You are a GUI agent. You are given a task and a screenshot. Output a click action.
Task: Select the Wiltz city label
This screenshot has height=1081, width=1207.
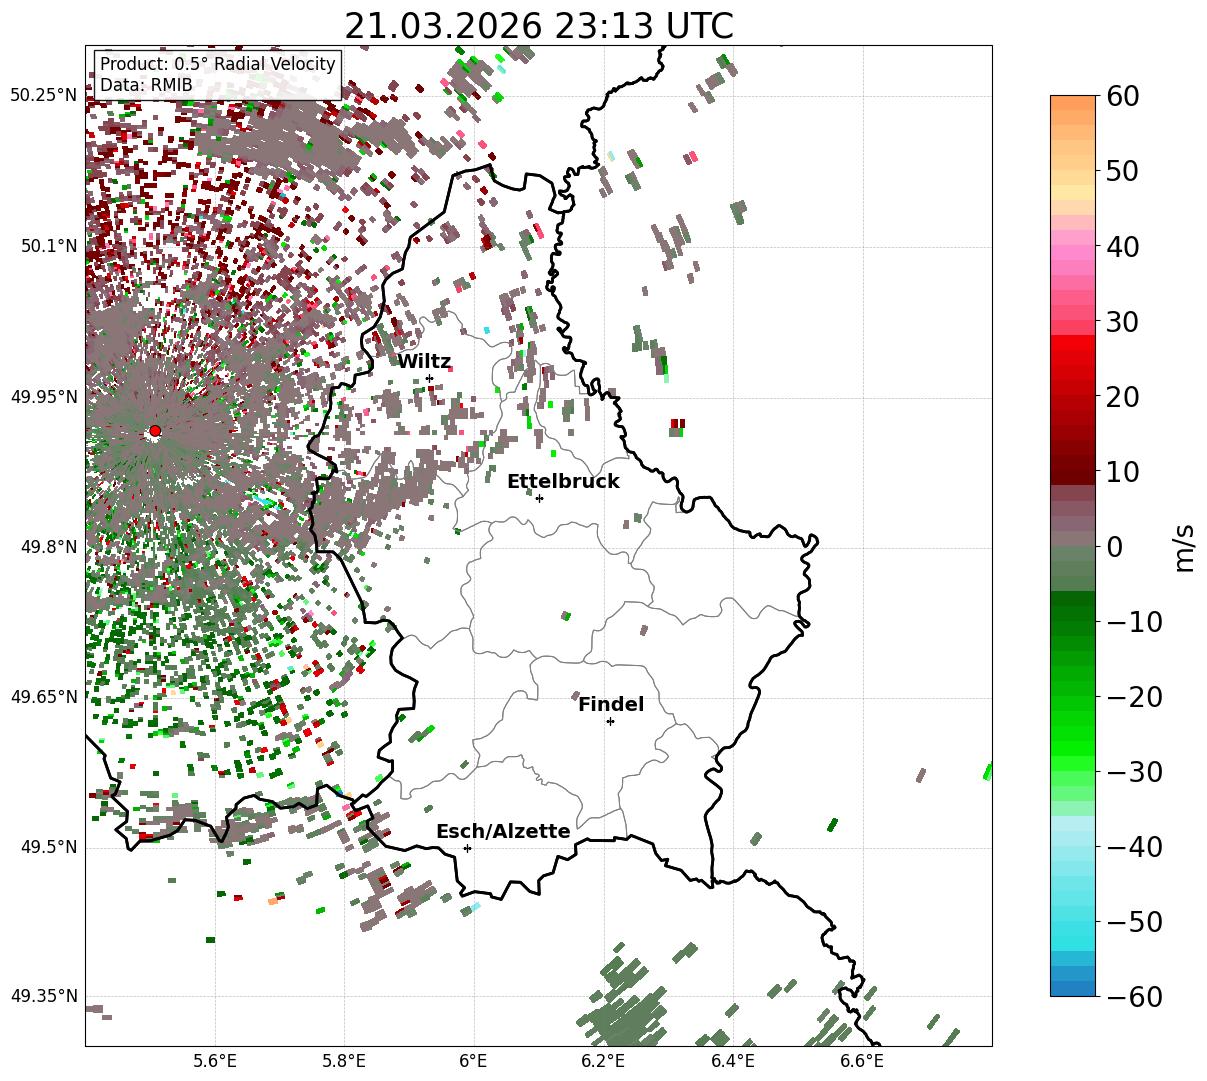(x=424, y=362)
